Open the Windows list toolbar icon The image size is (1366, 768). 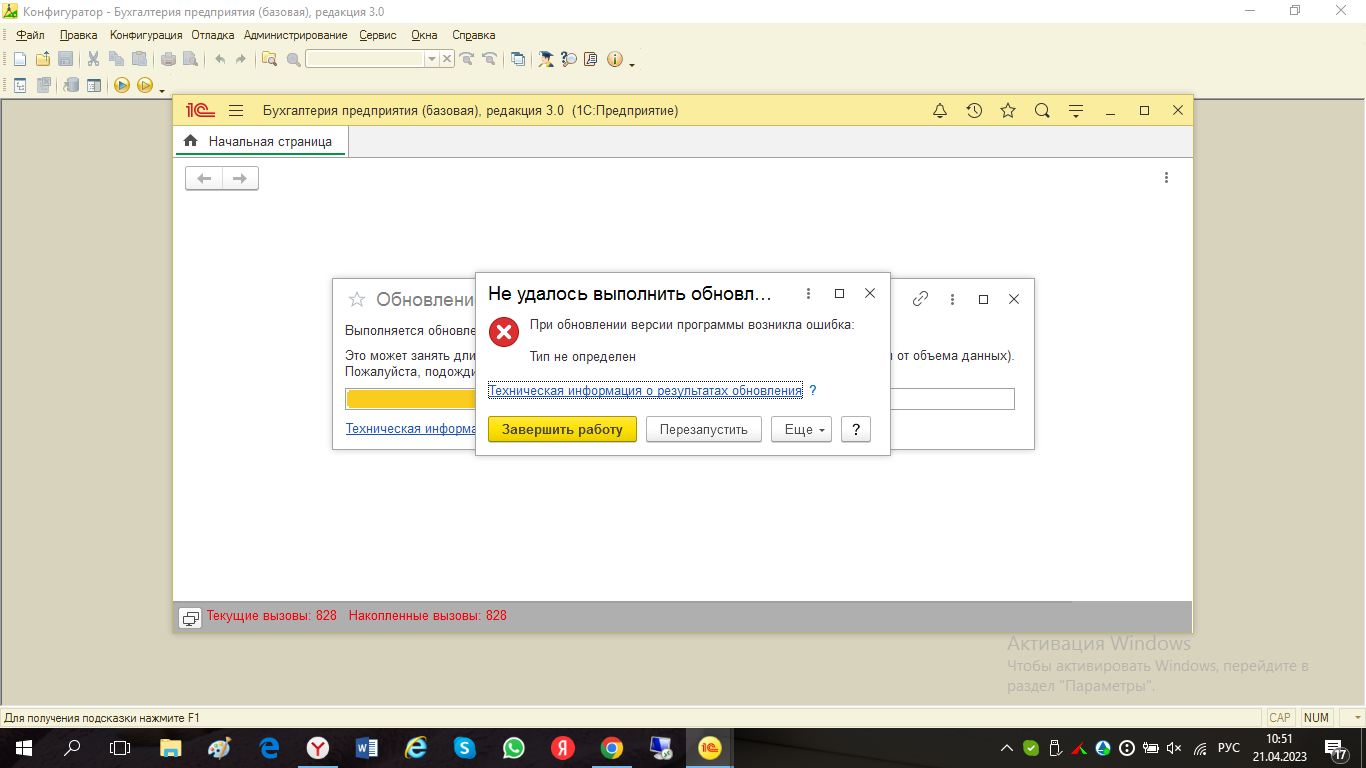click(517, 59)
